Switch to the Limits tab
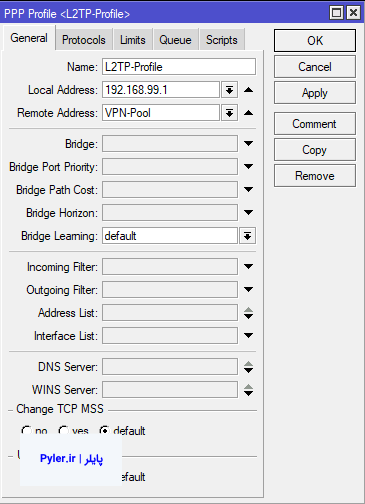This screenshot has width=365, height=504. pyautogui.click(x=133, y=40)
